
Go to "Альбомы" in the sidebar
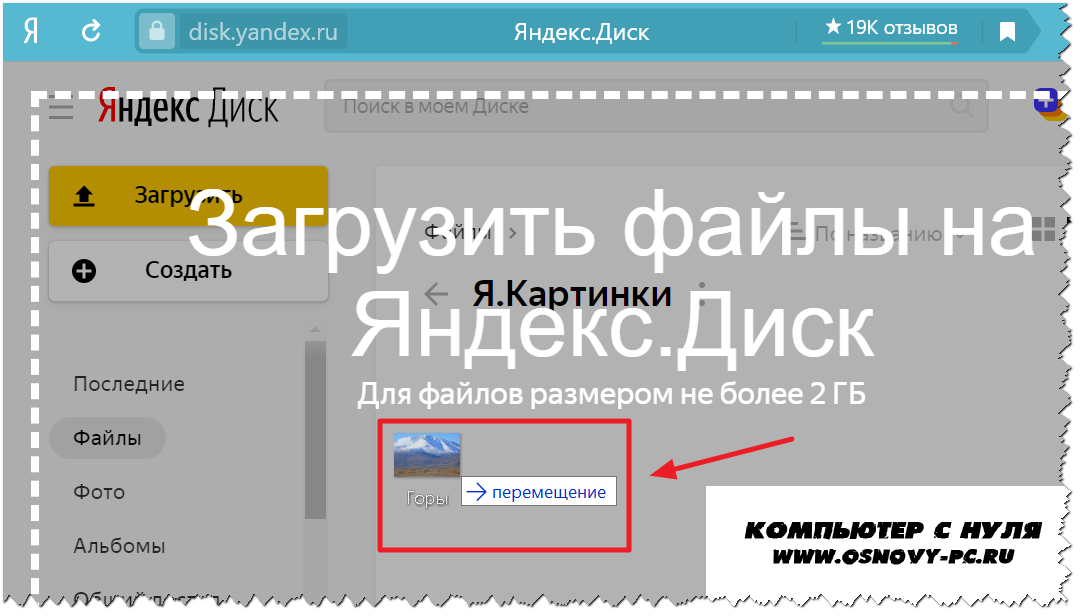coord(119,546)
